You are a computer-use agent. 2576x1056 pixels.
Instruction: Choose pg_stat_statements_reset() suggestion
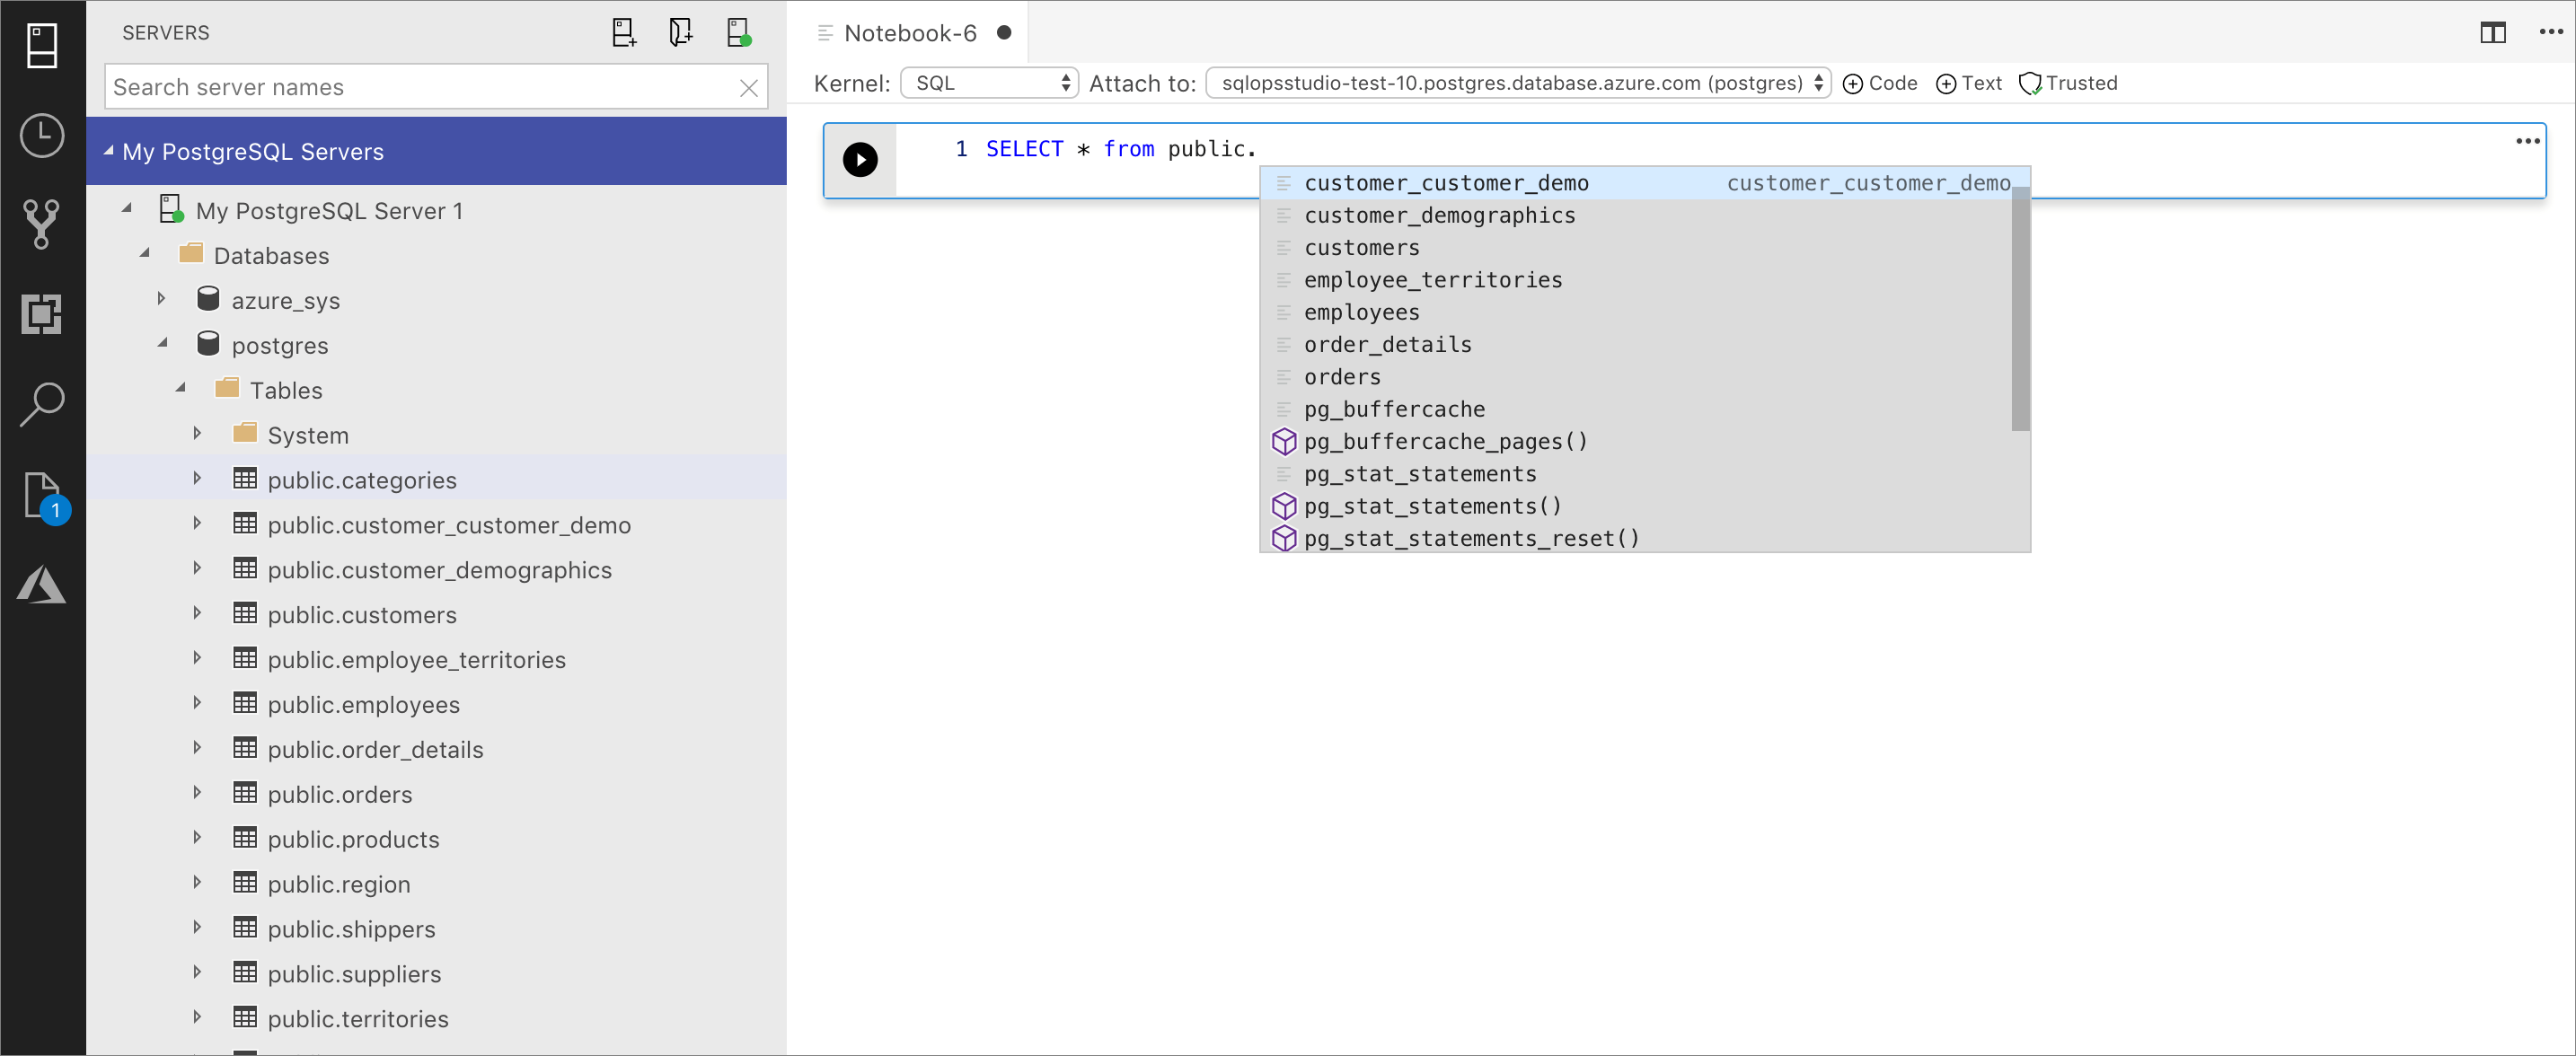(1636, 538)
